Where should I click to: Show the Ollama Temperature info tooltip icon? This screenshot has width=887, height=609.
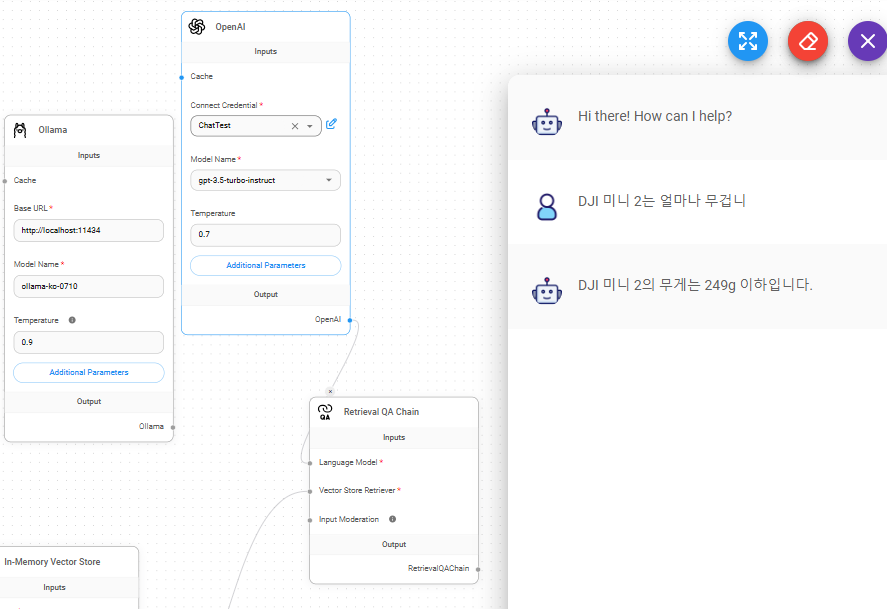tap(72, 320)
